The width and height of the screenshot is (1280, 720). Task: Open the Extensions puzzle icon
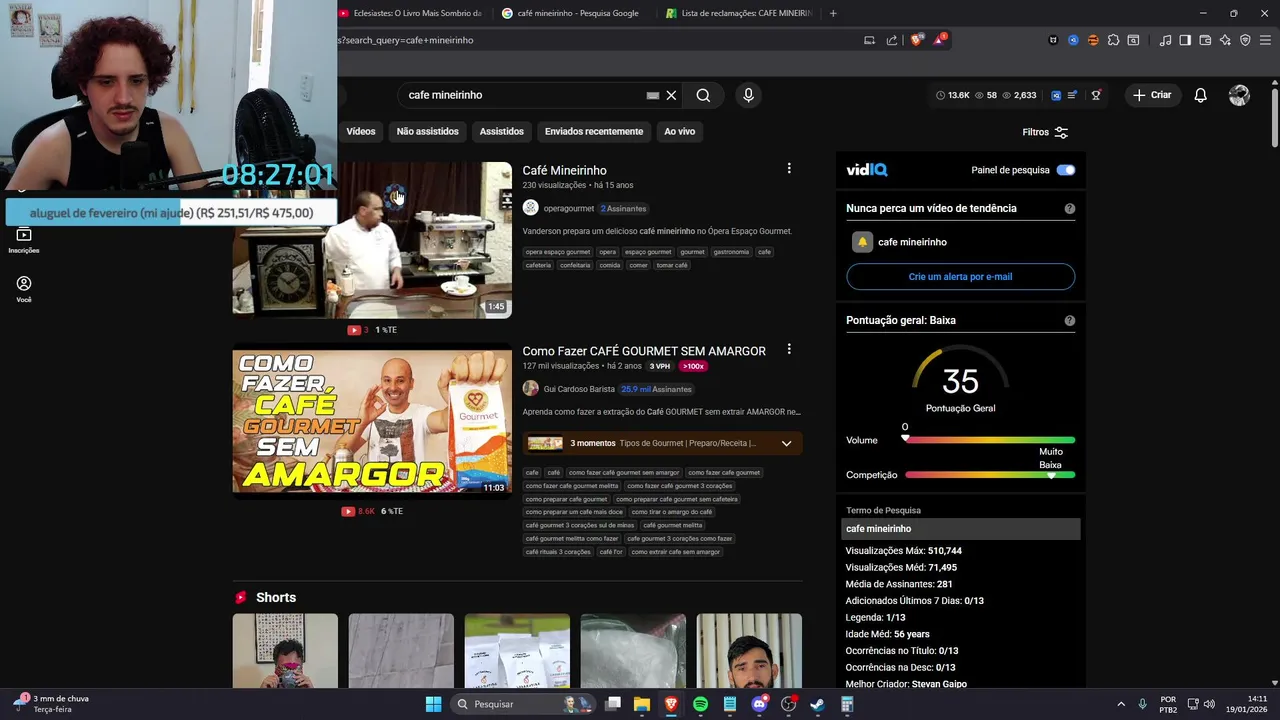[x=1113, y=40]
